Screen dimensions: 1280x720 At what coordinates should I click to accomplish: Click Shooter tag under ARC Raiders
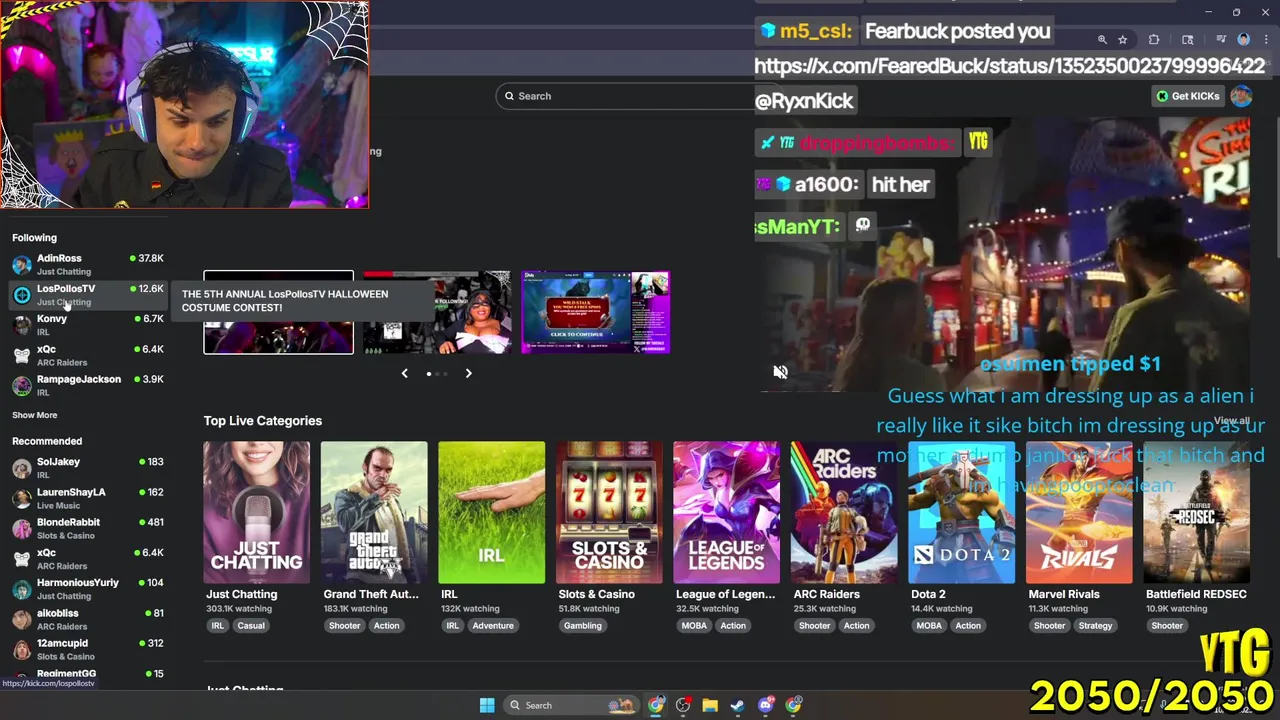(x=815, y=626)
